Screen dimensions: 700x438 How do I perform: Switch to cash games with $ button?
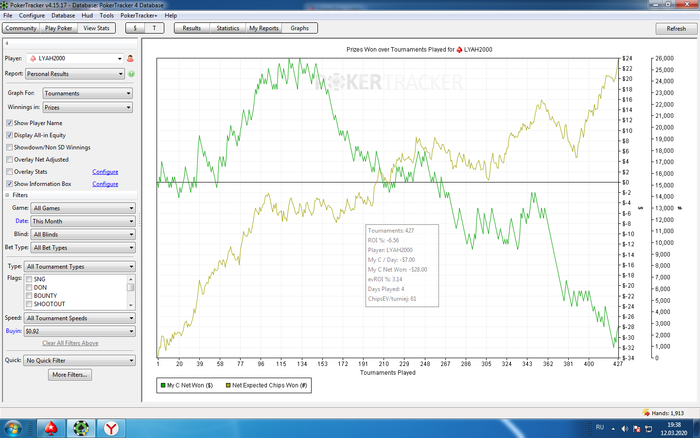click(135, 28)
